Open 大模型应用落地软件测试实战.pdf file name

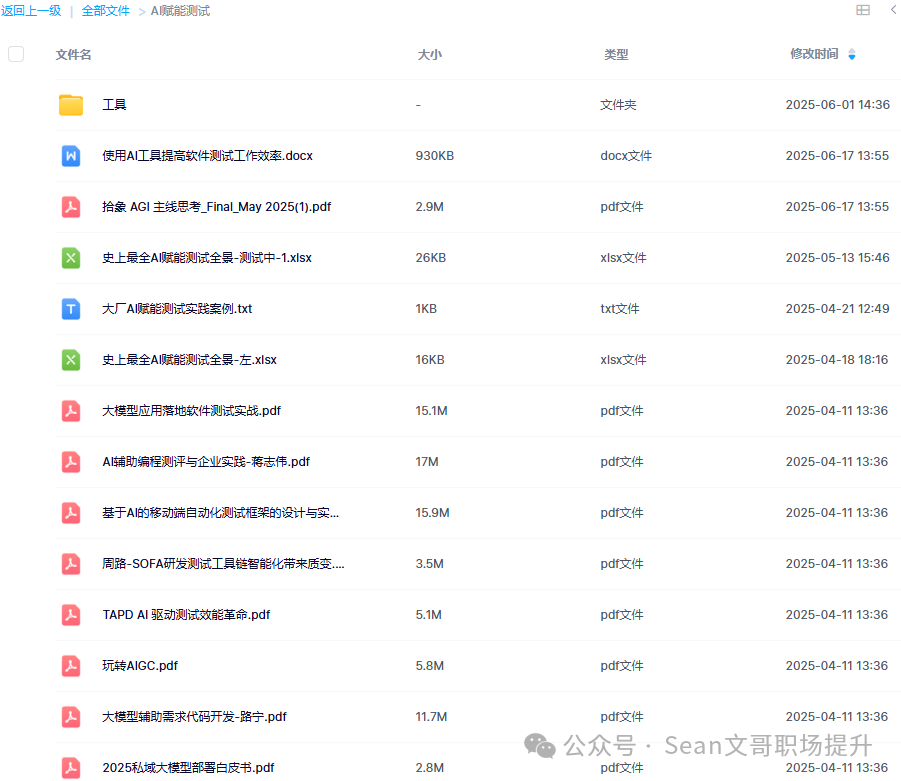pos(191,411)
